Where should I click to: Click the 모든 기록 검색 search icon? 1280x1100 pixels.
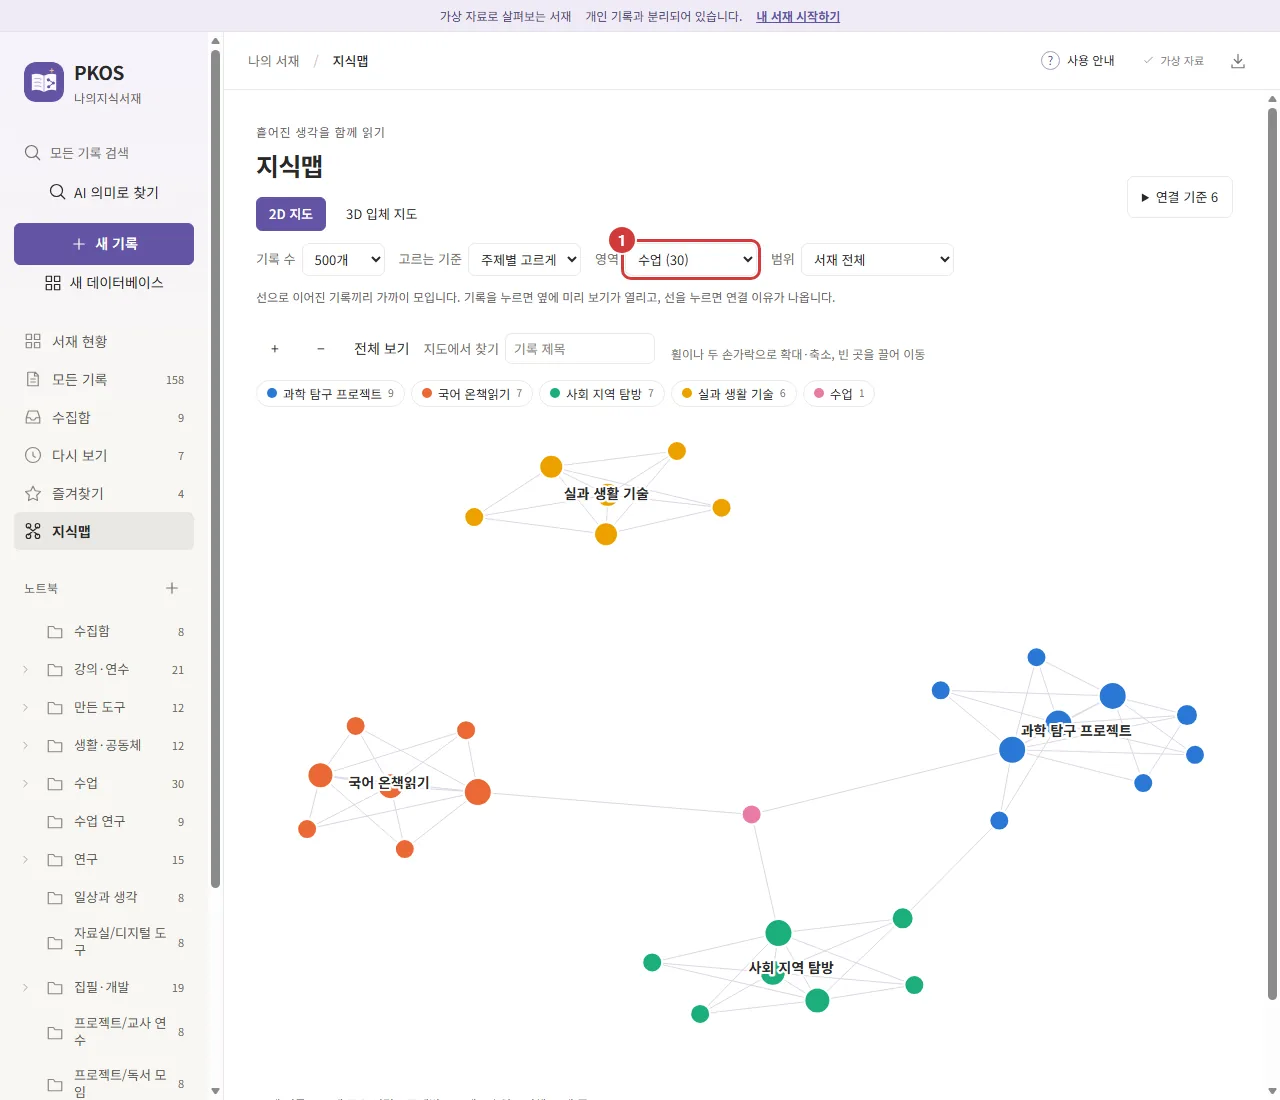[33, 153]
